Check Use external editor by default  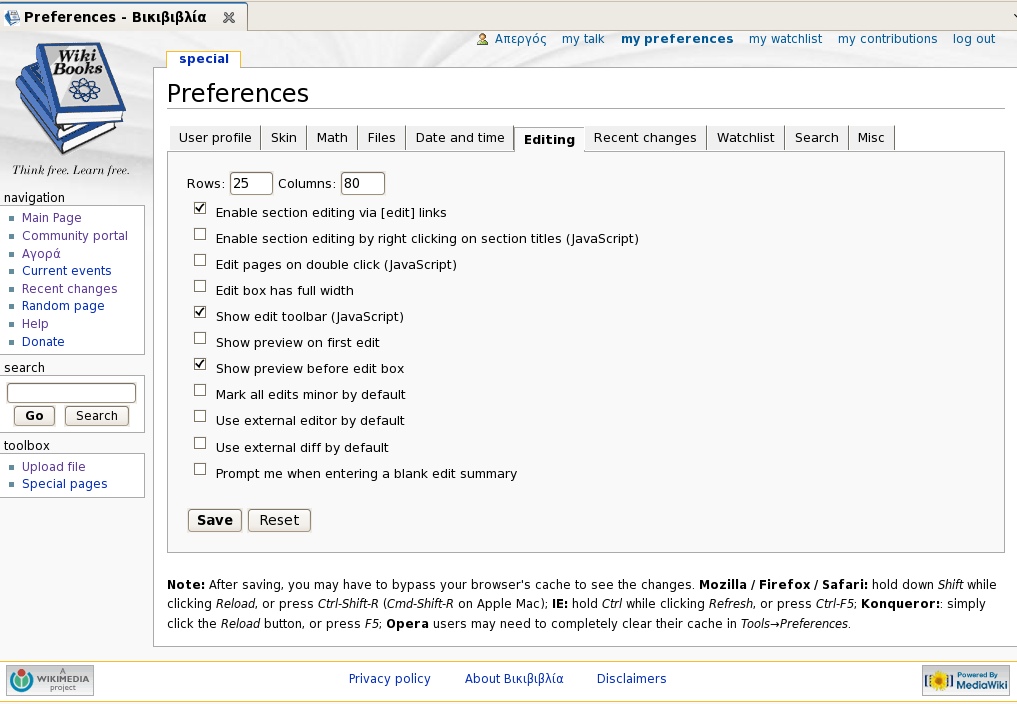200,416
